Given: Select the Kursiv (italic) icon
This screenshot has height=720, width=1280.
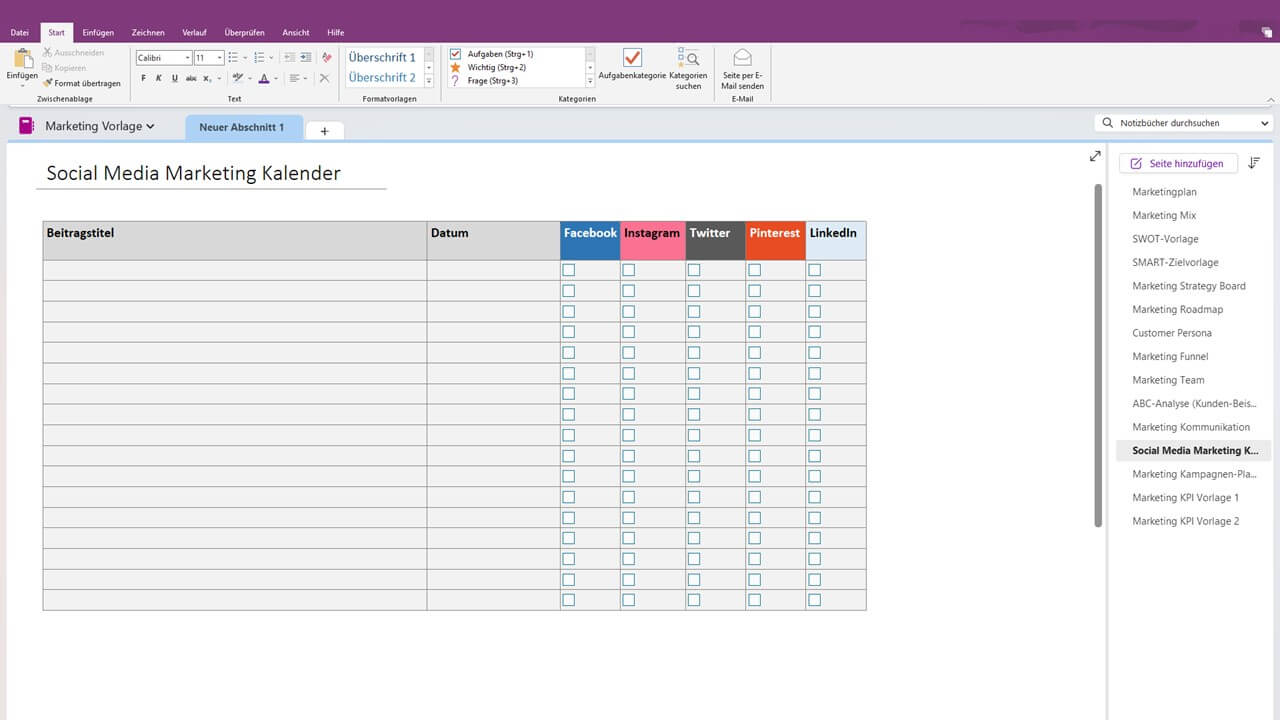Looking at the screenshot, I should [158, 78].
